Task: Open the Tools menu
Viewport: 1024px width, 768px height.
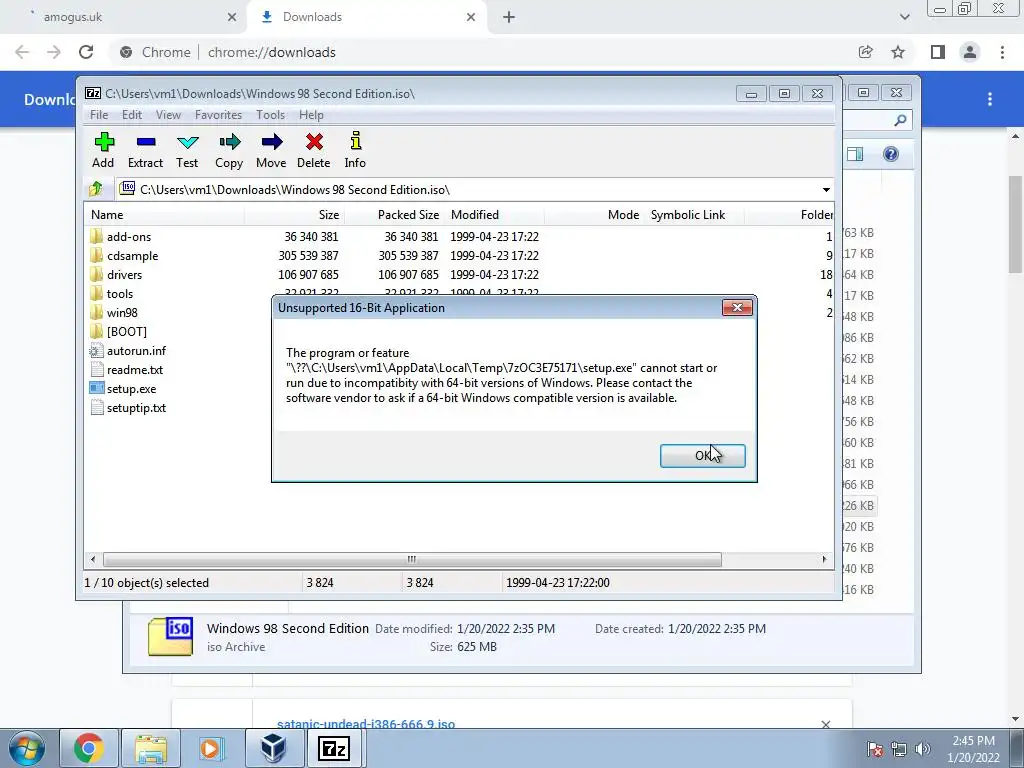Action: tap(270, 115)
